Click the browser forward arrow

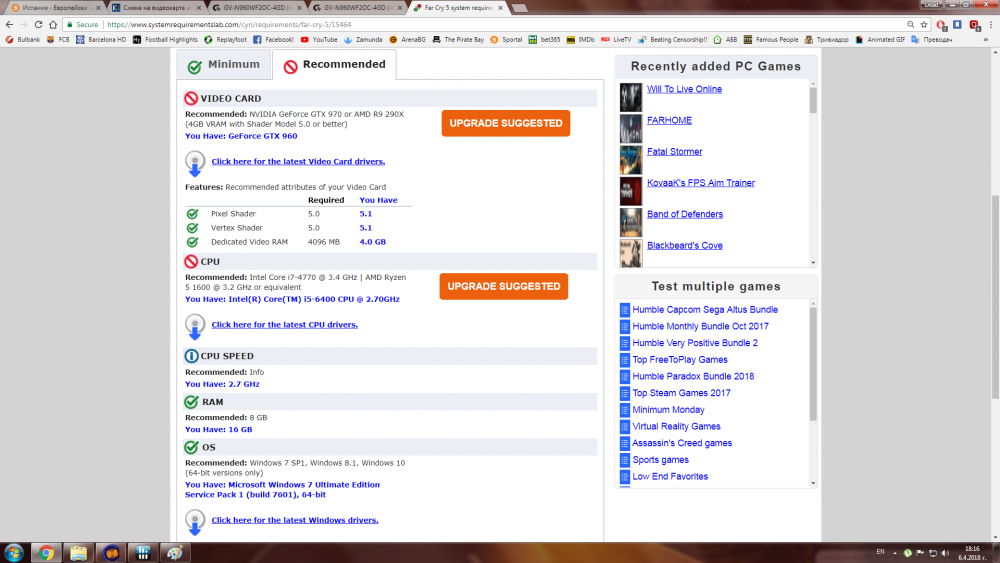(24, 24)
